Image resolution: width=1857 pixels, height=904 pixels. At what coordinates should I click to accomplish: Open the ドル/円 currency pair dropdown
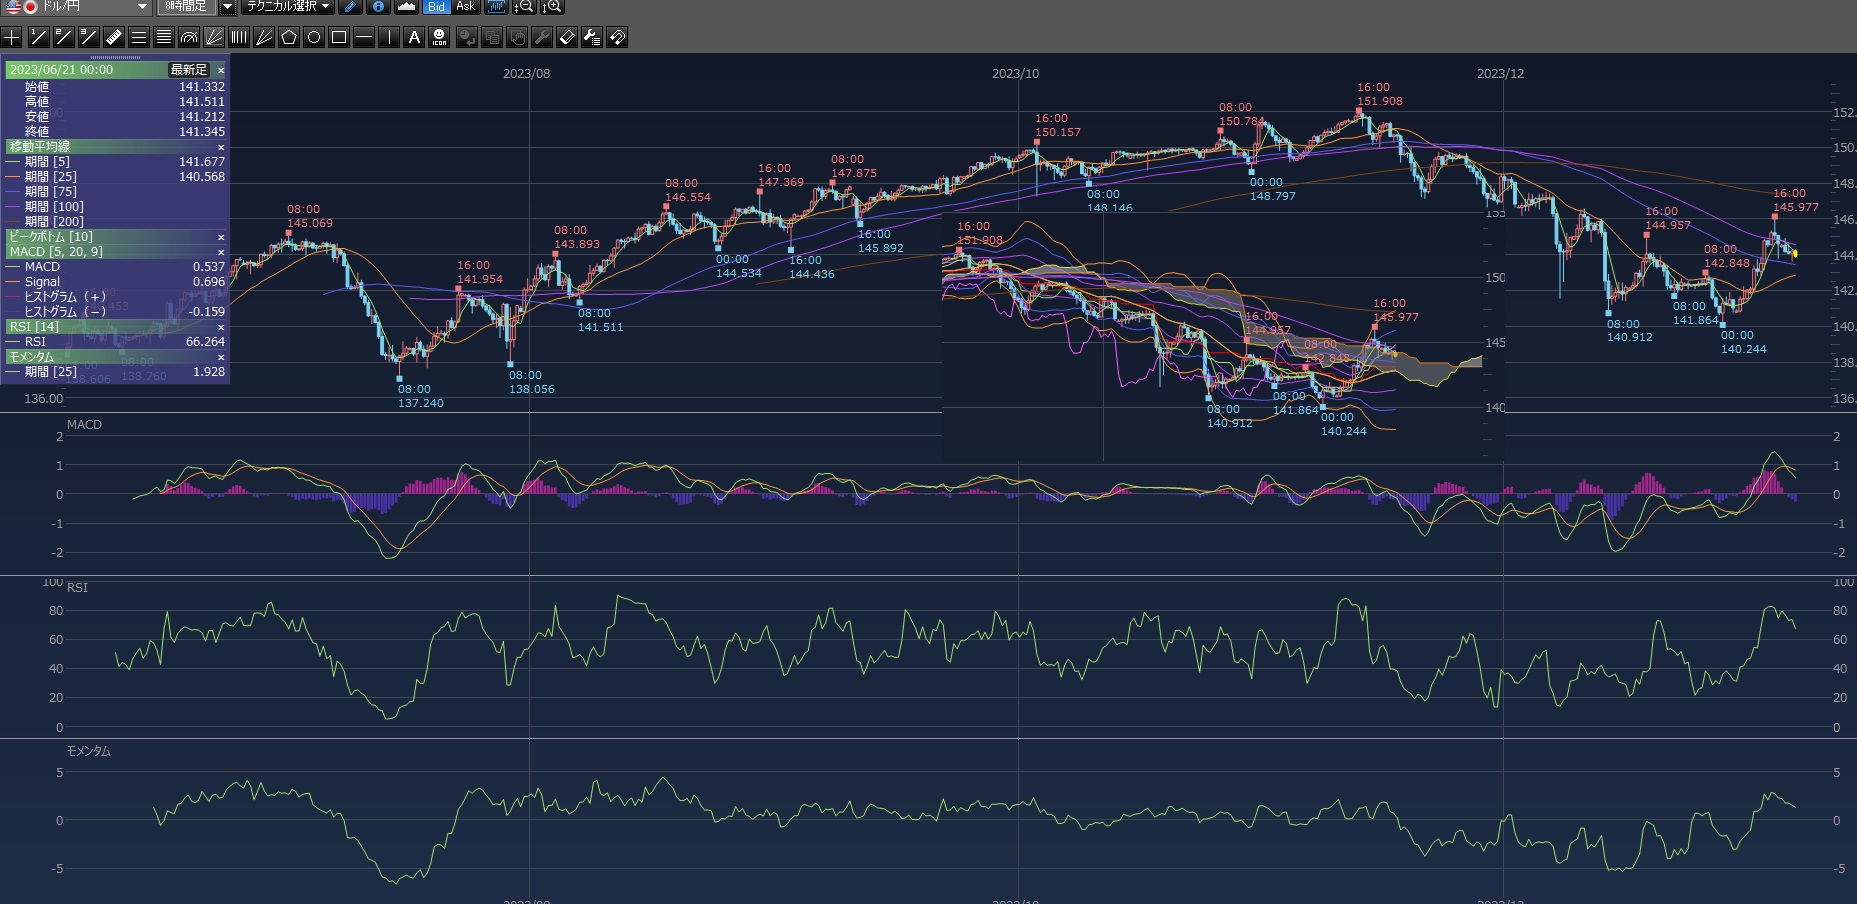click(x=142, y=7)
